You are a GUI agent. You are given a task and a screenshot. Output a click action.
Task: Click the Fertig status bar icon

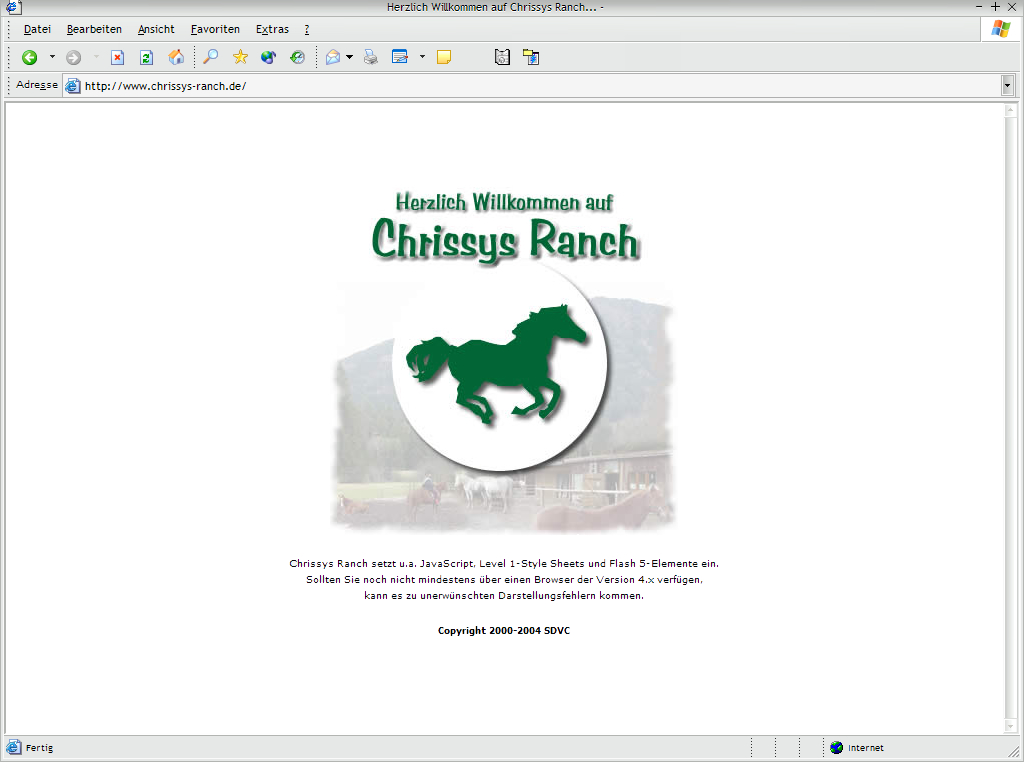pos(14,748)
